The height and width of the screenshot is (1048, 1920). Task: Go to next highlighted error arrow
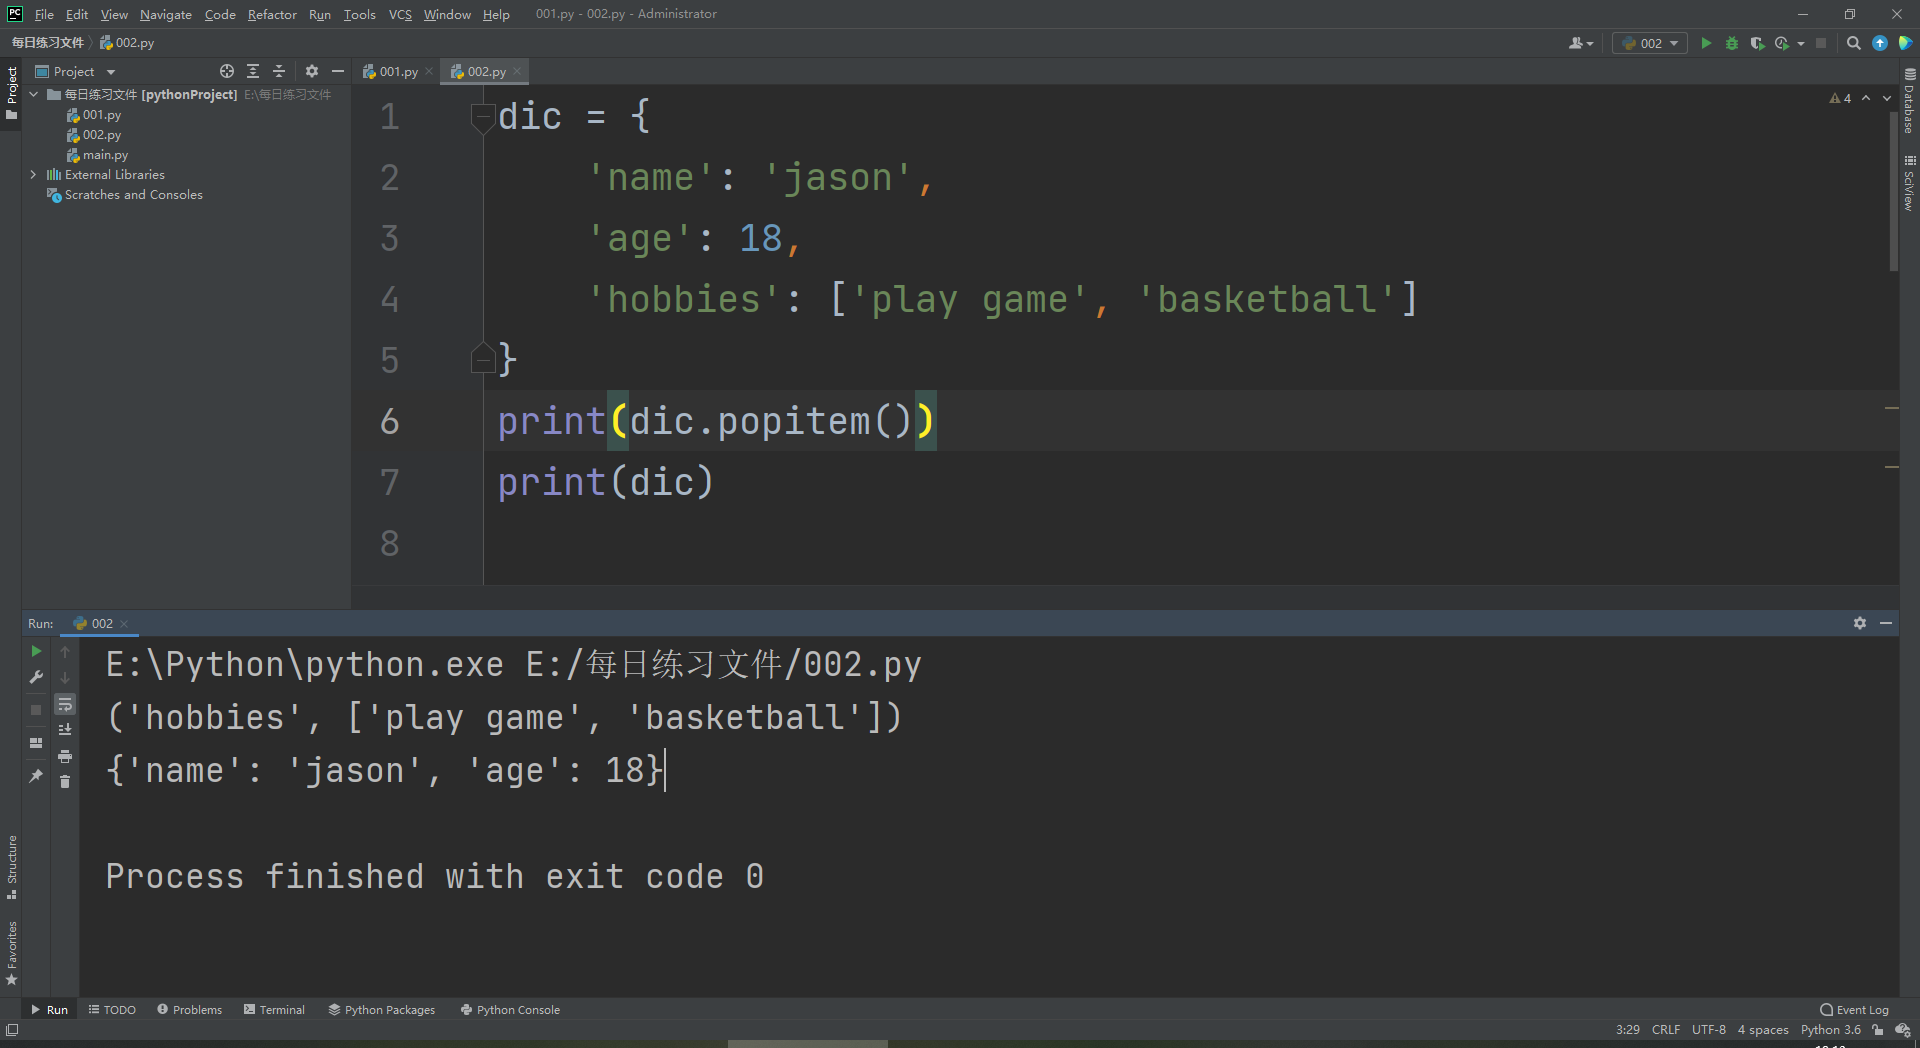coord(1887,98)
